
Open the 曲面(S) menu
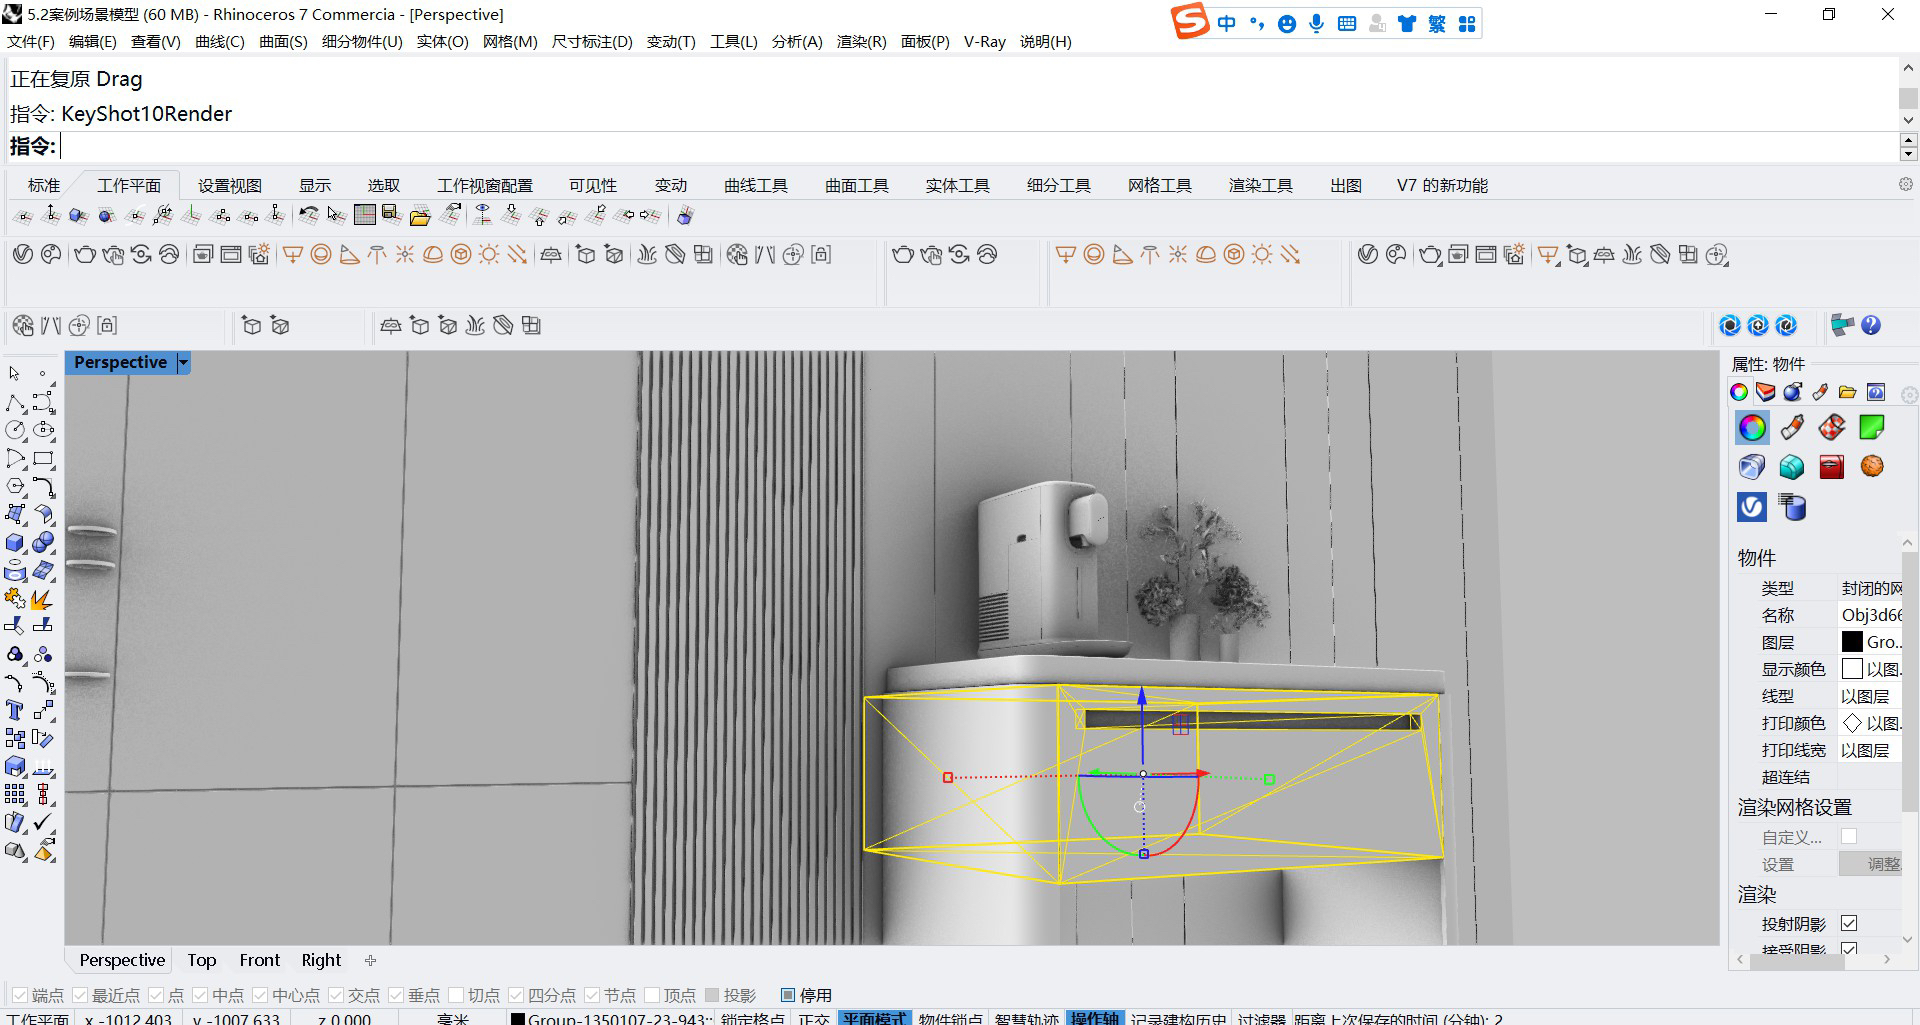[282, 41]
